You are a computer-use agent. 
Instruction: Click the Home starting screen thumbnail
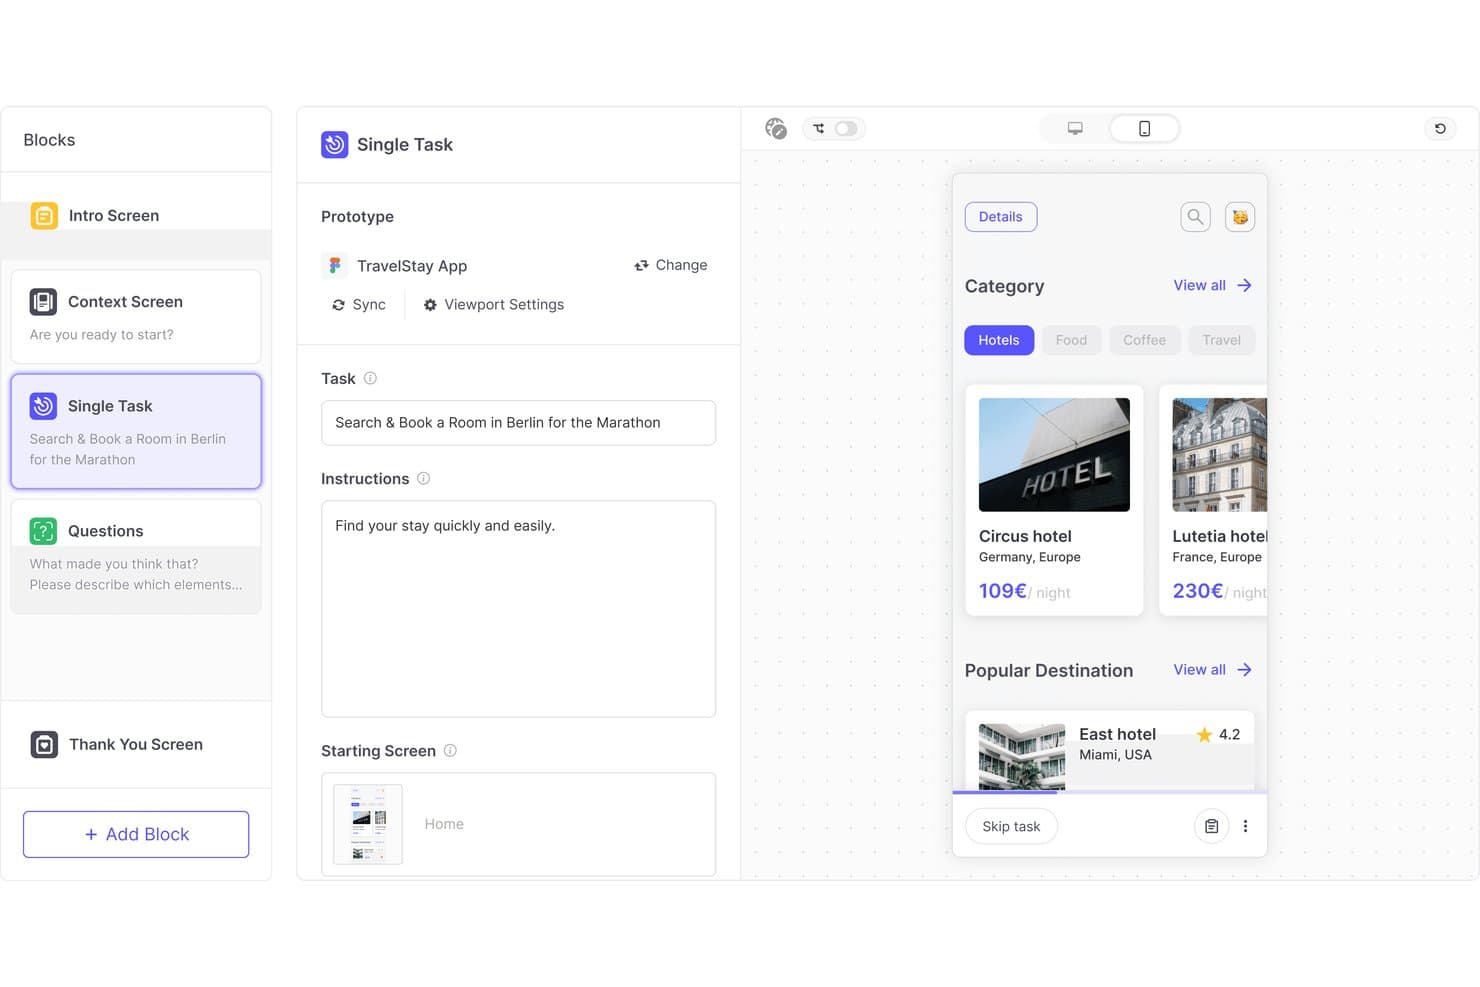pos(368,824)
